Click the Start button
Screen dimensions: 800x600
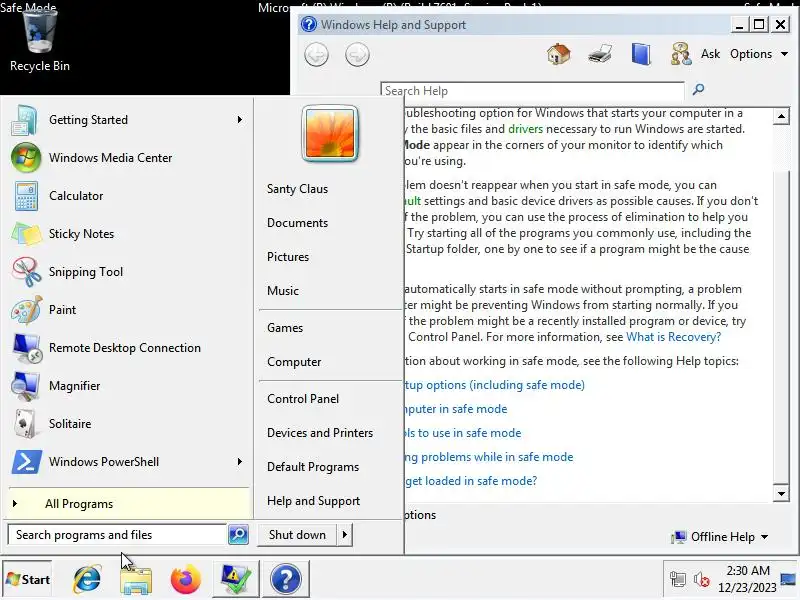28,580
